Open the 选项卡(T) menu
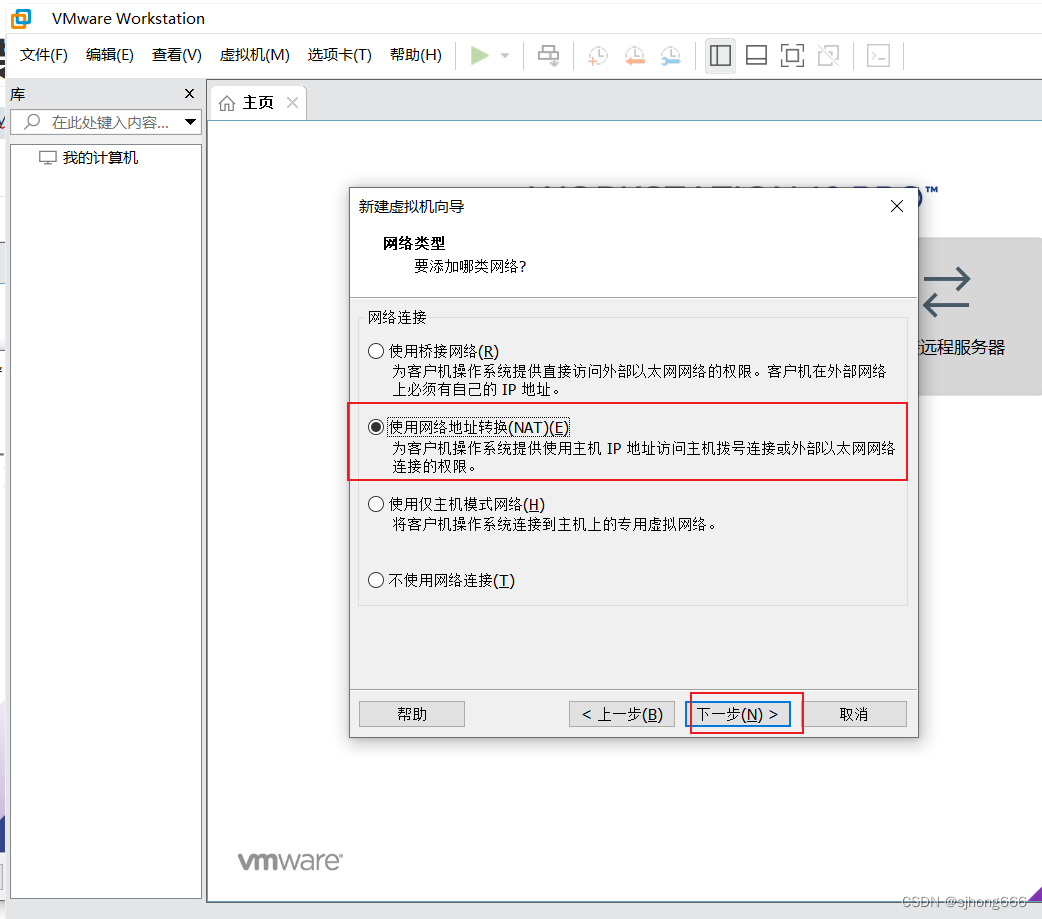 (340, 54)
